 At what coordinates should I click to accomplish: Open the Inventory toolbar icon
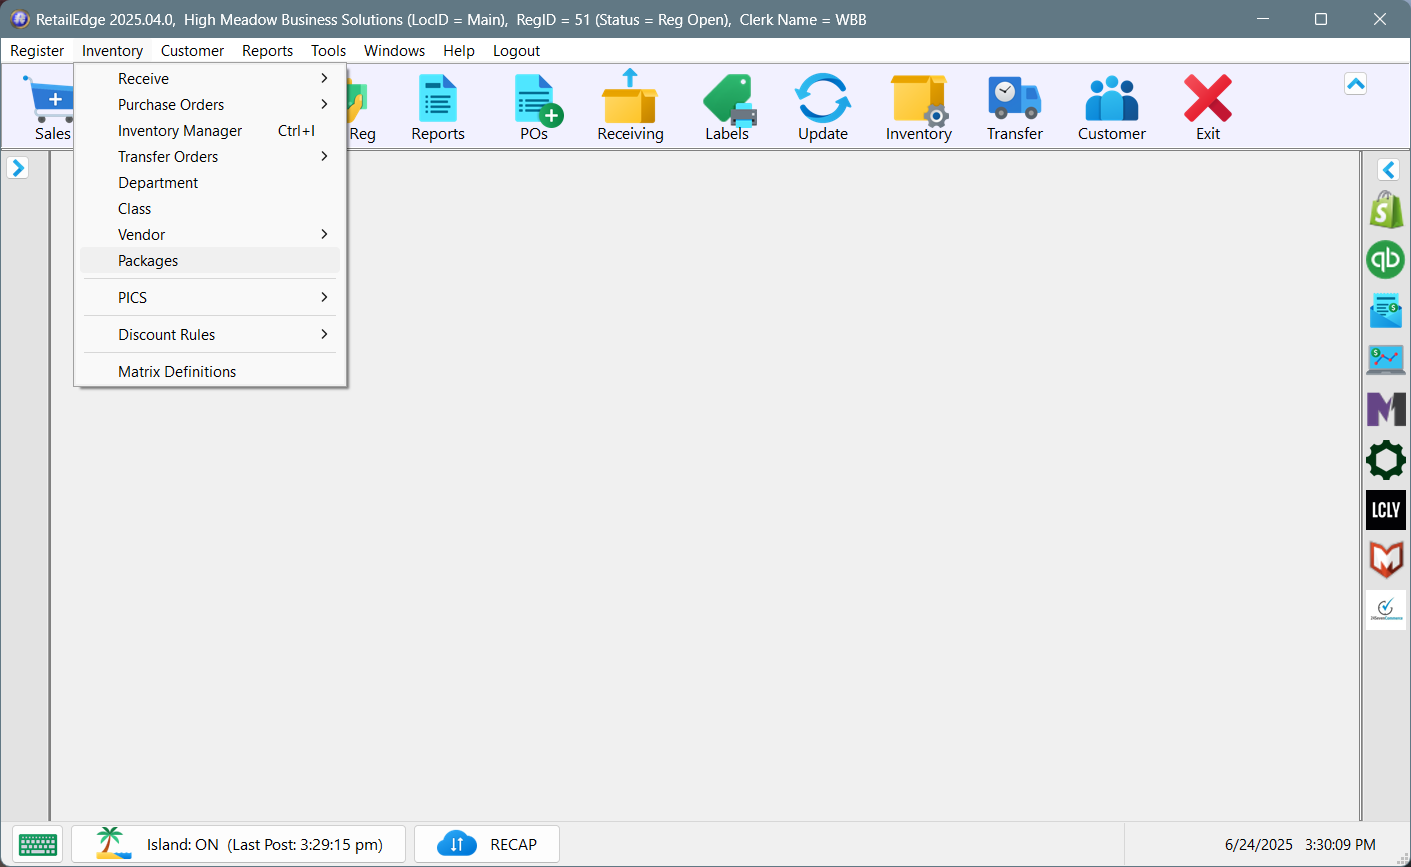tap(919, 107)
